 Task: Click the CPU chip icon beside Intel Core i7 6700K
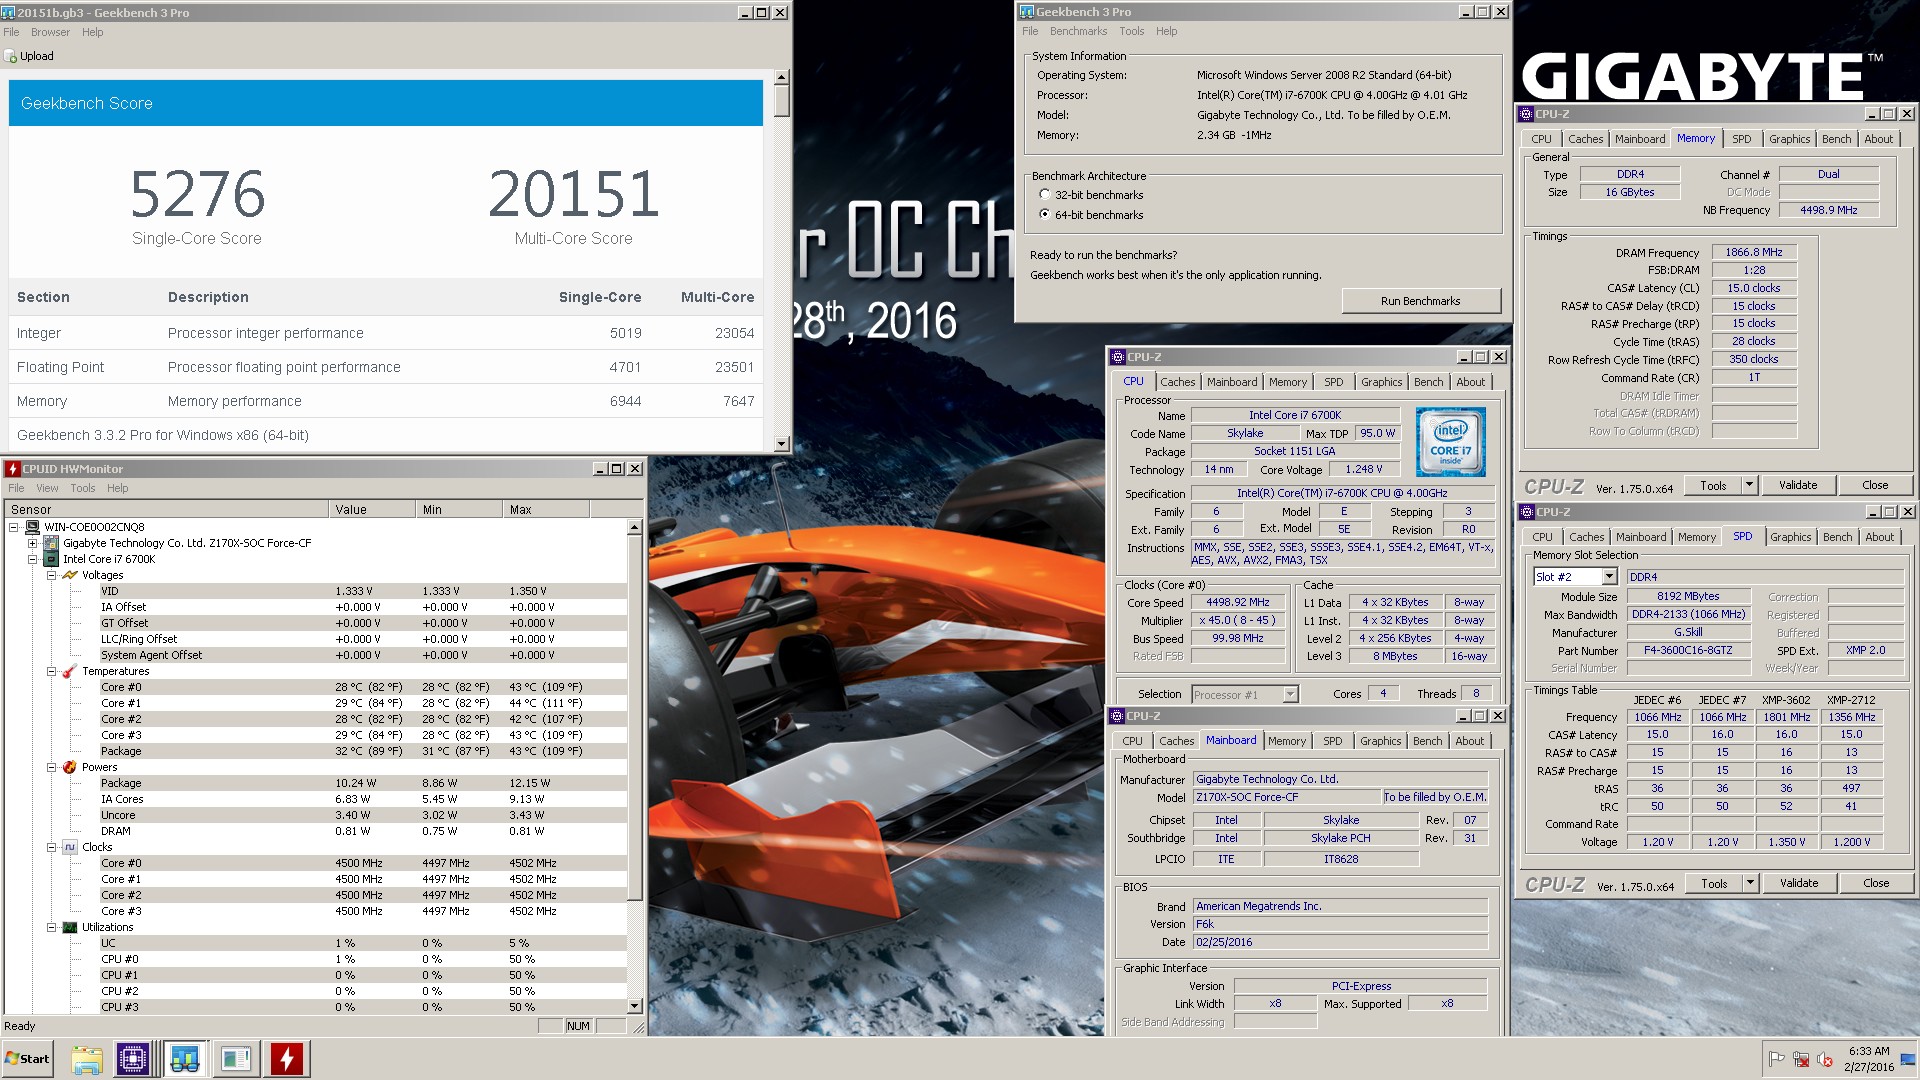click(x=50, y=559)
